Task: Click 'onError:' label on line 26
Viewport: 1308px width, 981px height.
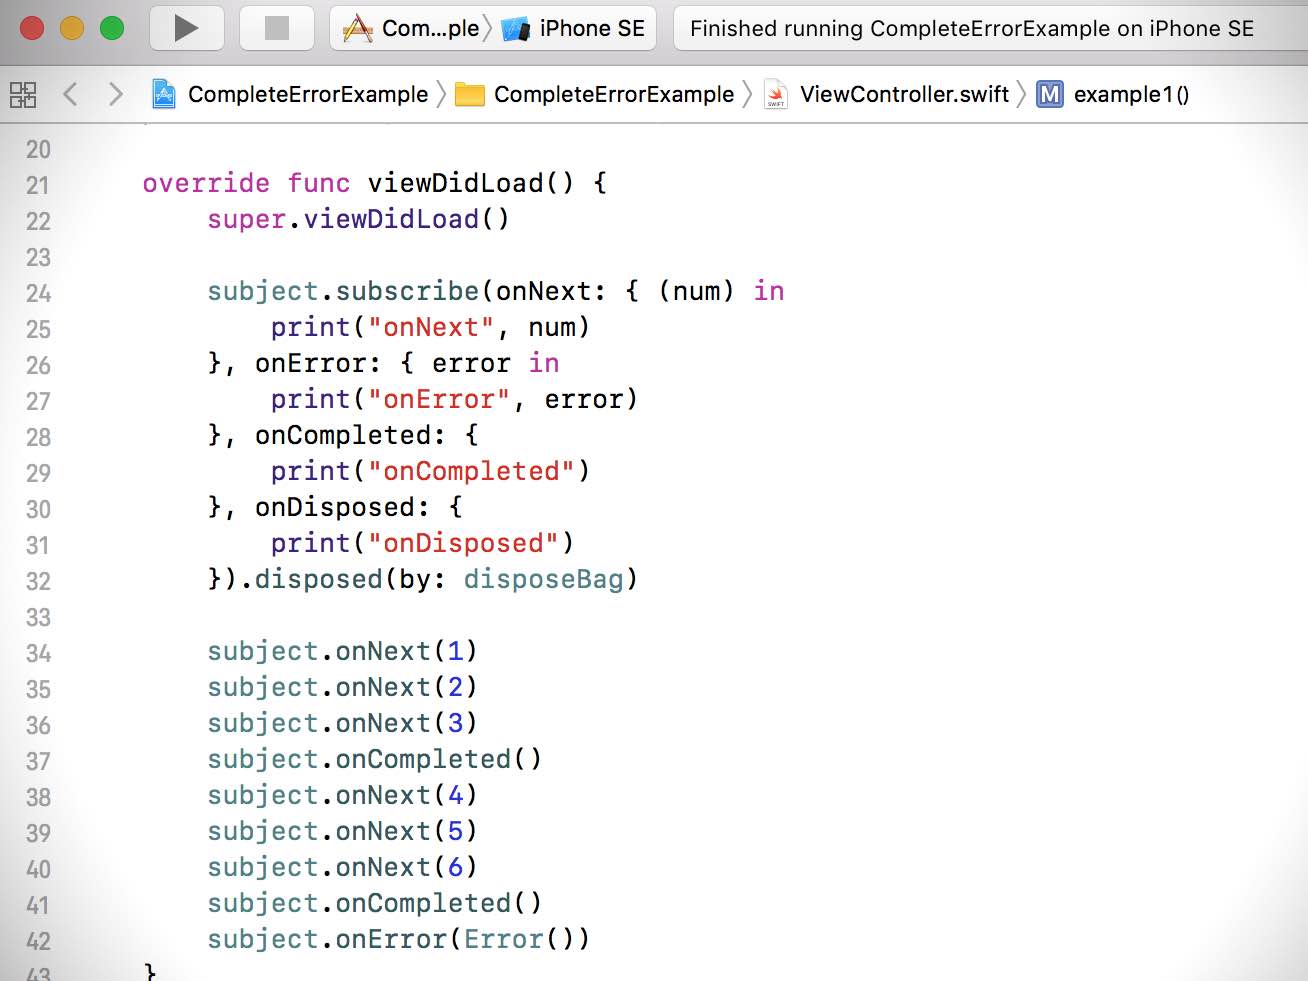Action: click(x=319, y=363)
